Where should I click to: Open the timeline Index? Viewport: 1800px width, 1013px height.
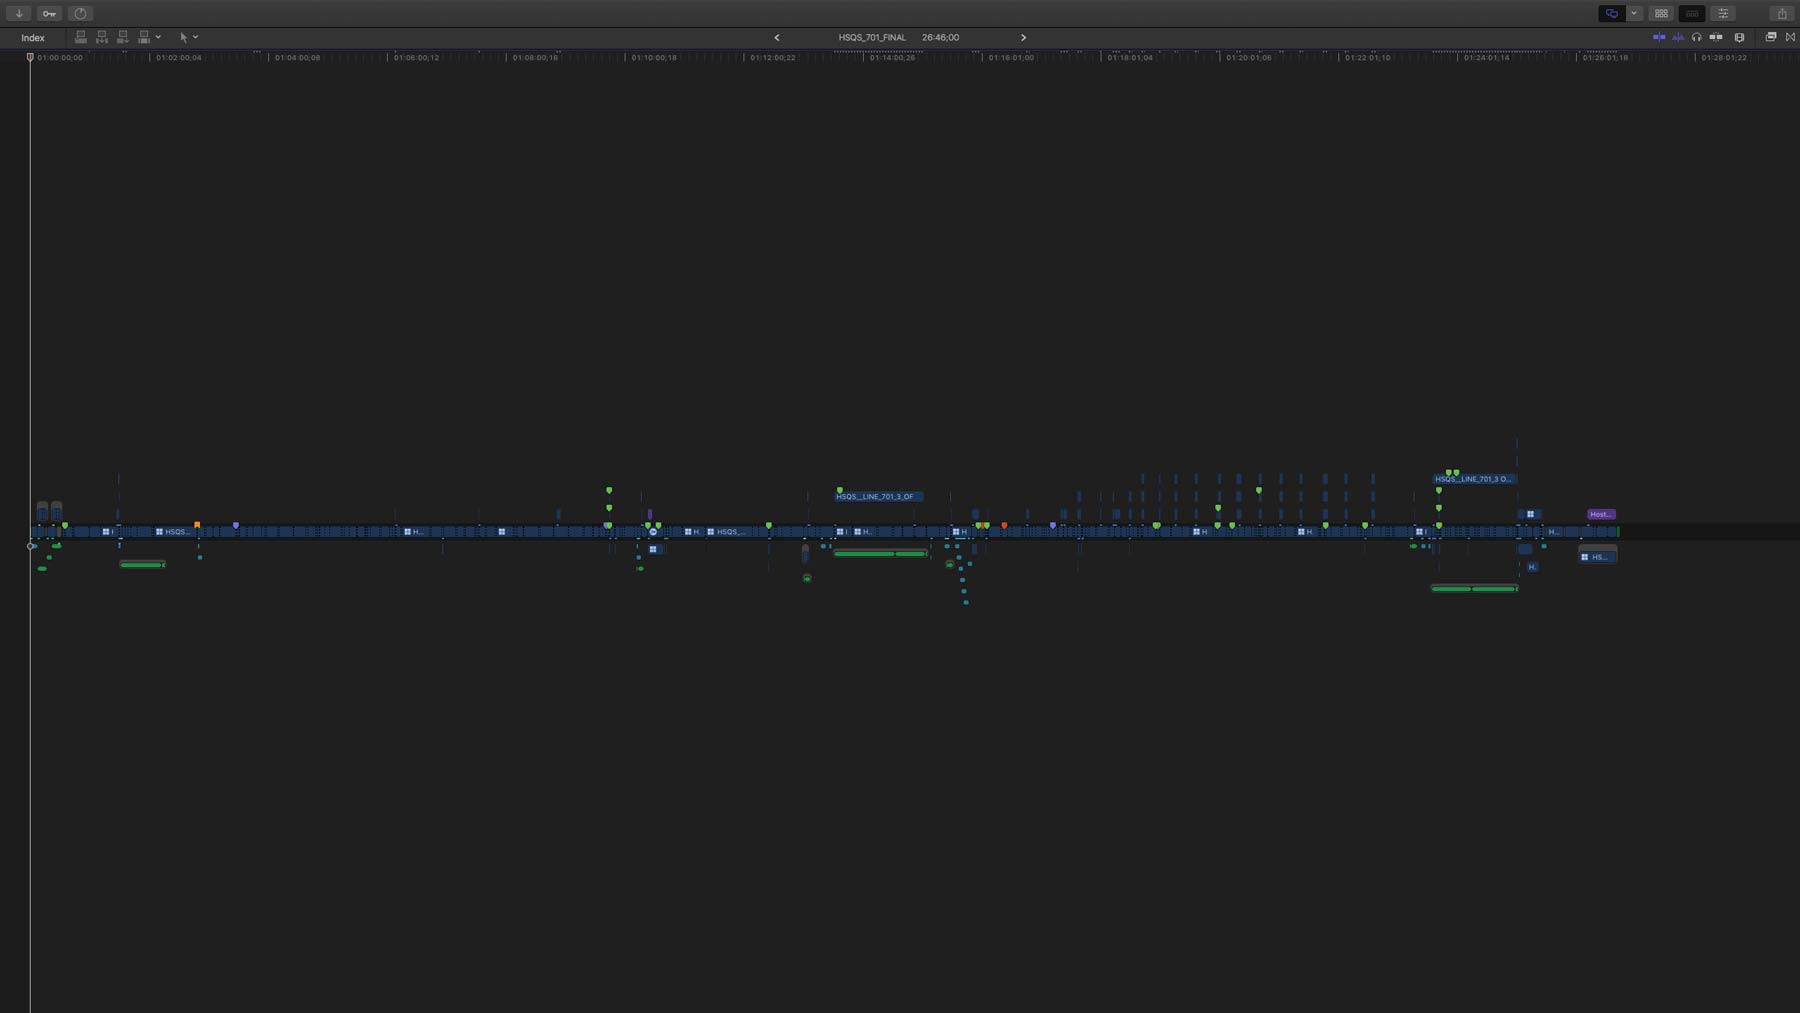[33, 37]
